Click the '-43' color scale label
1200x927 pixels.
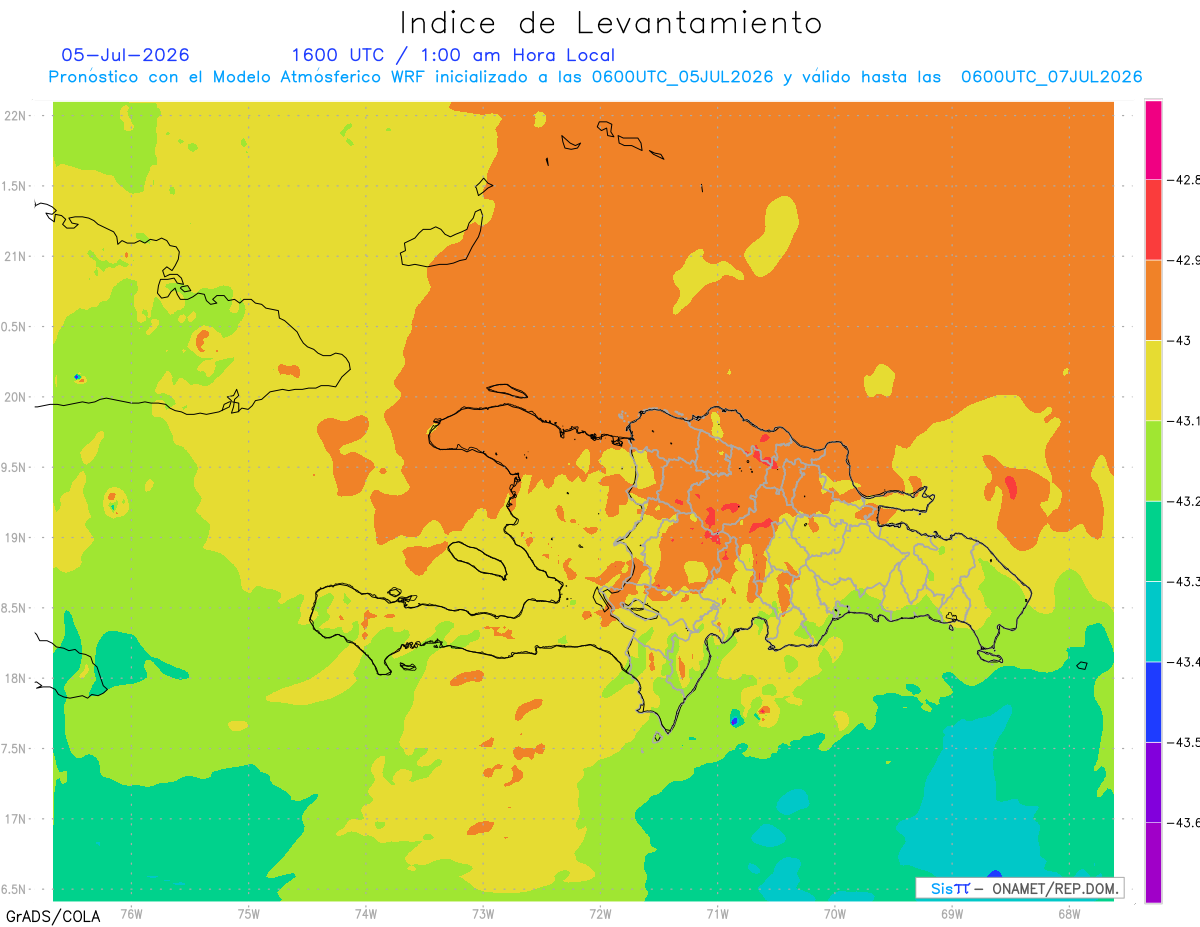pos(1181,341)
